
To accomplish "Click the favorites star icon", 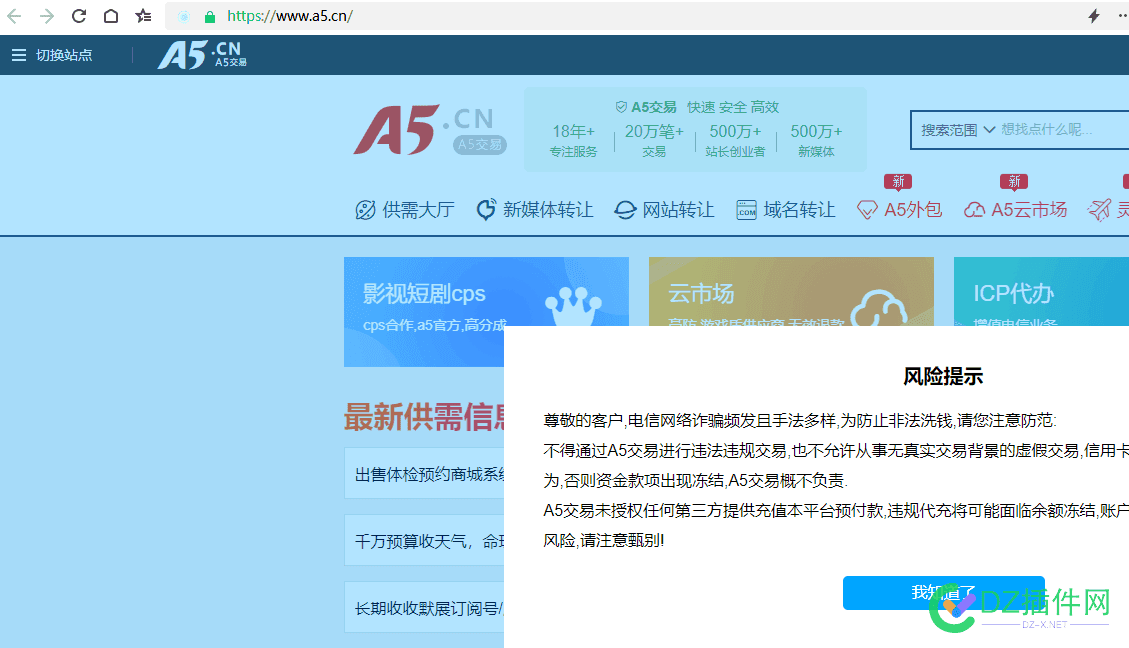I will click(x=143, y=16).
